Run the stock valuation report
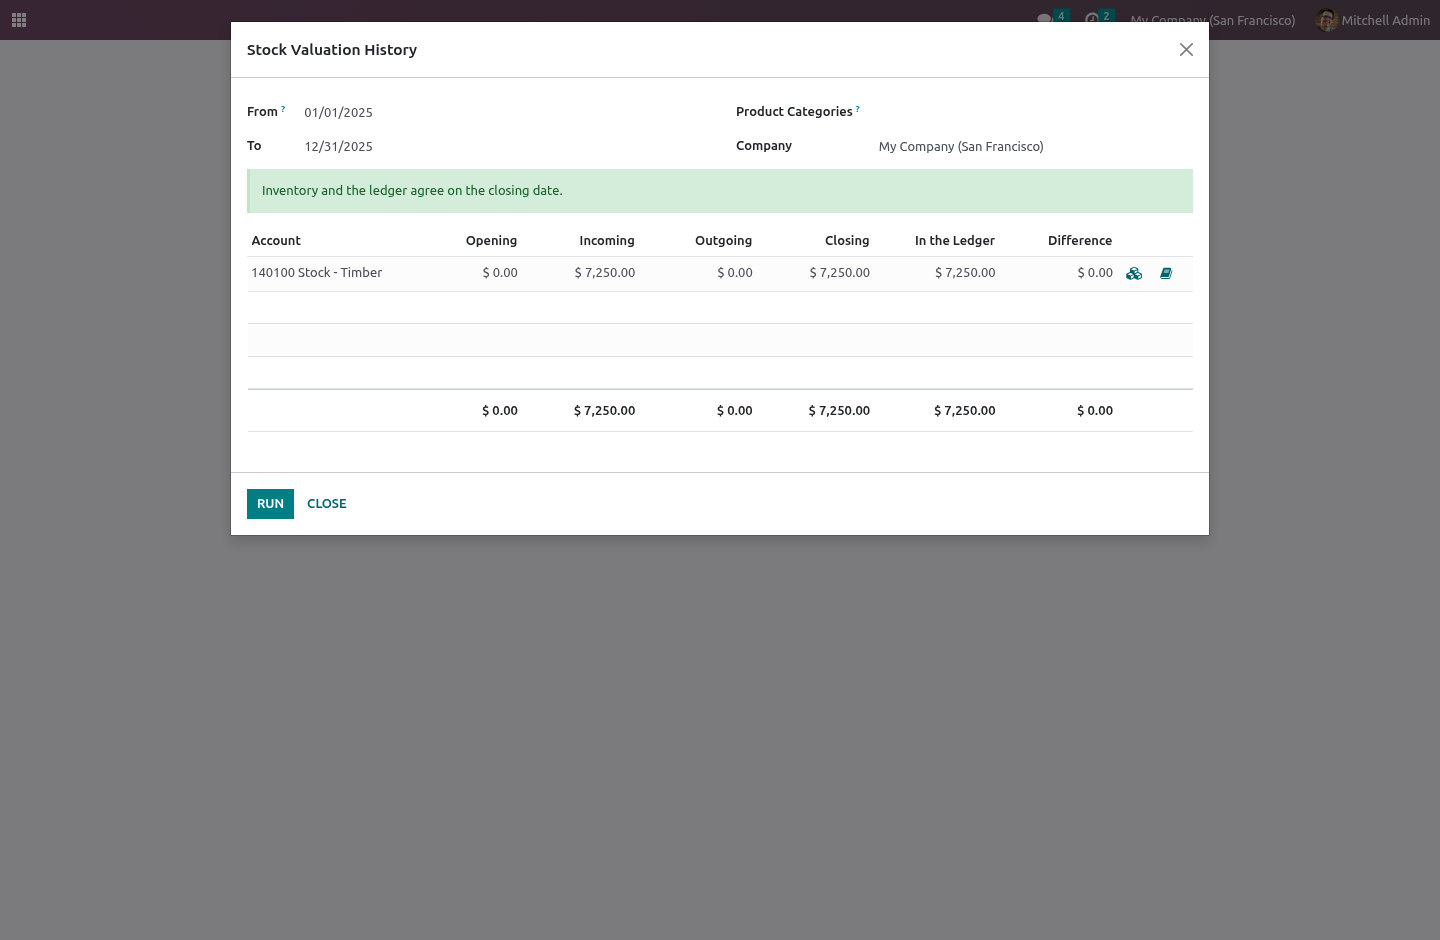The width and height of the screenshot is (1440, 940). pos(270,504)
